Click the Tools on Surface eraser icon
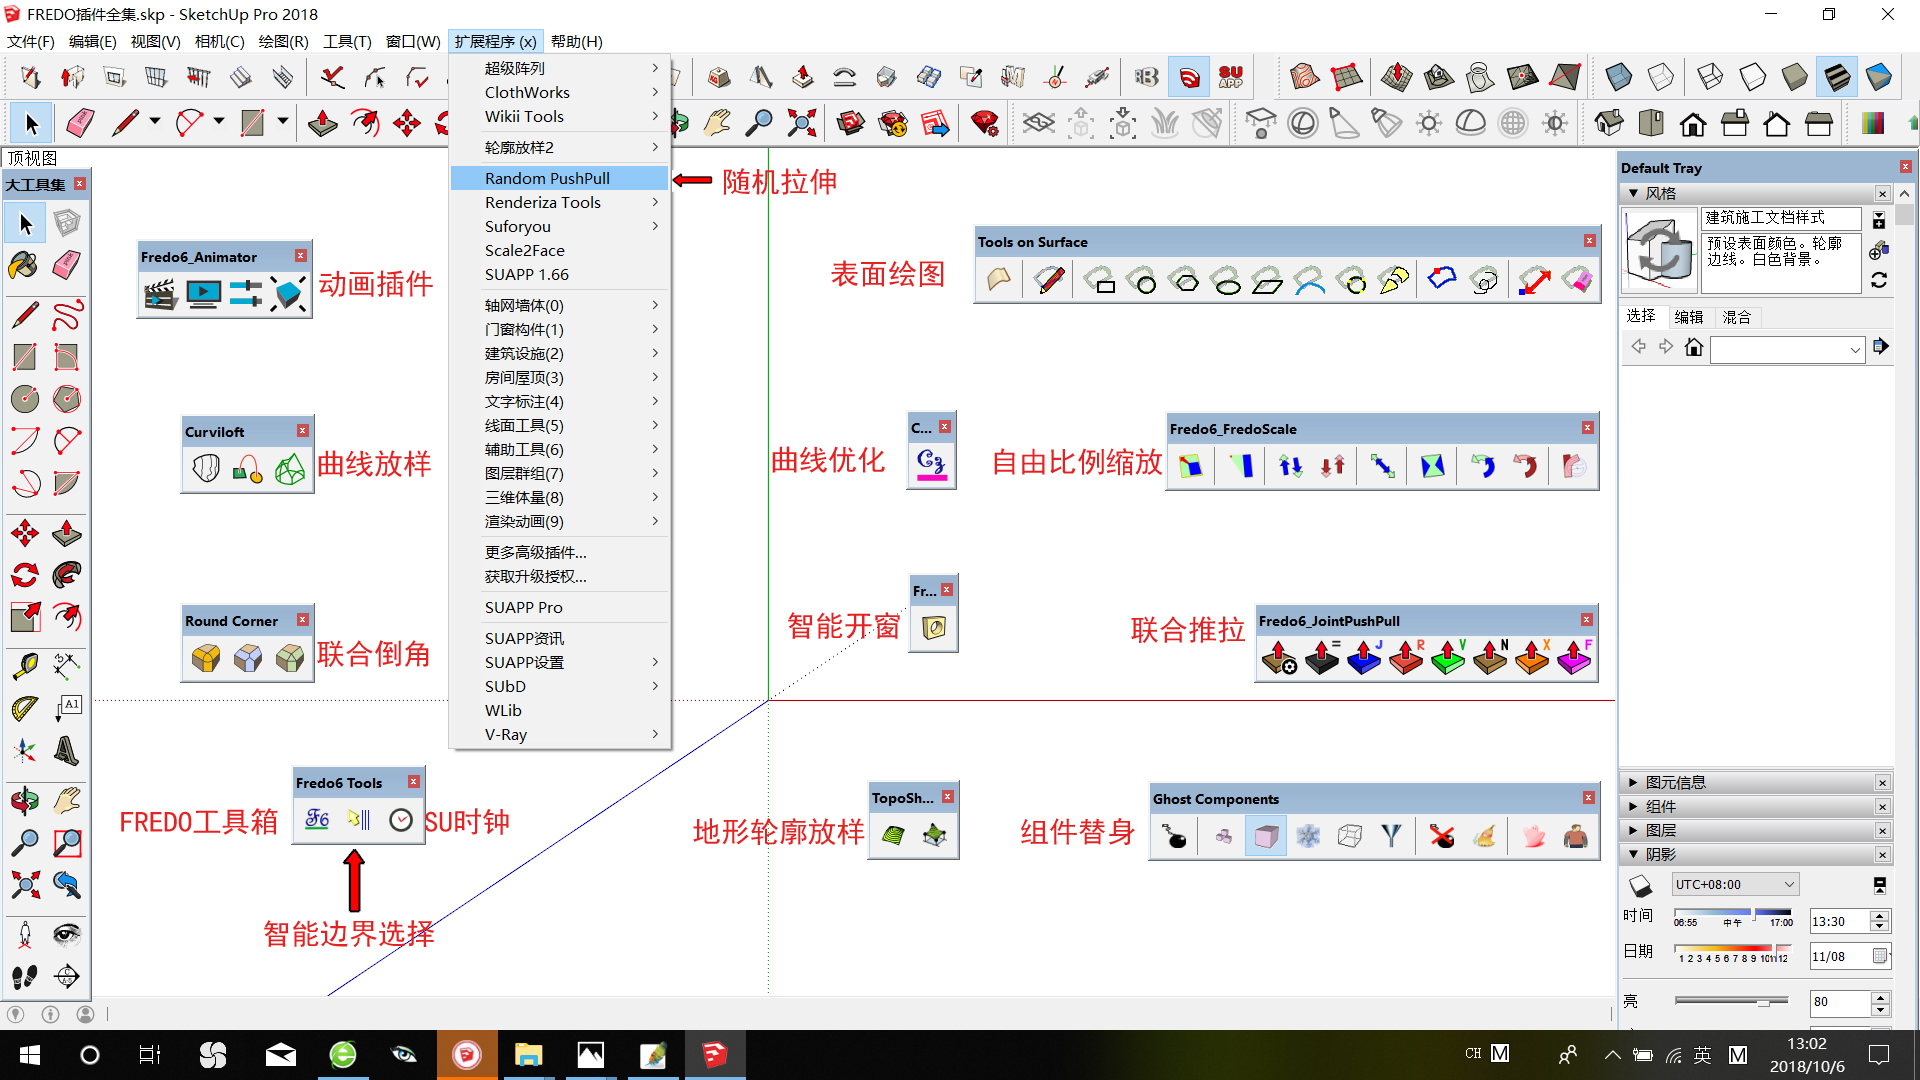This screenshot has width=1920, height=1080. 1577,281
